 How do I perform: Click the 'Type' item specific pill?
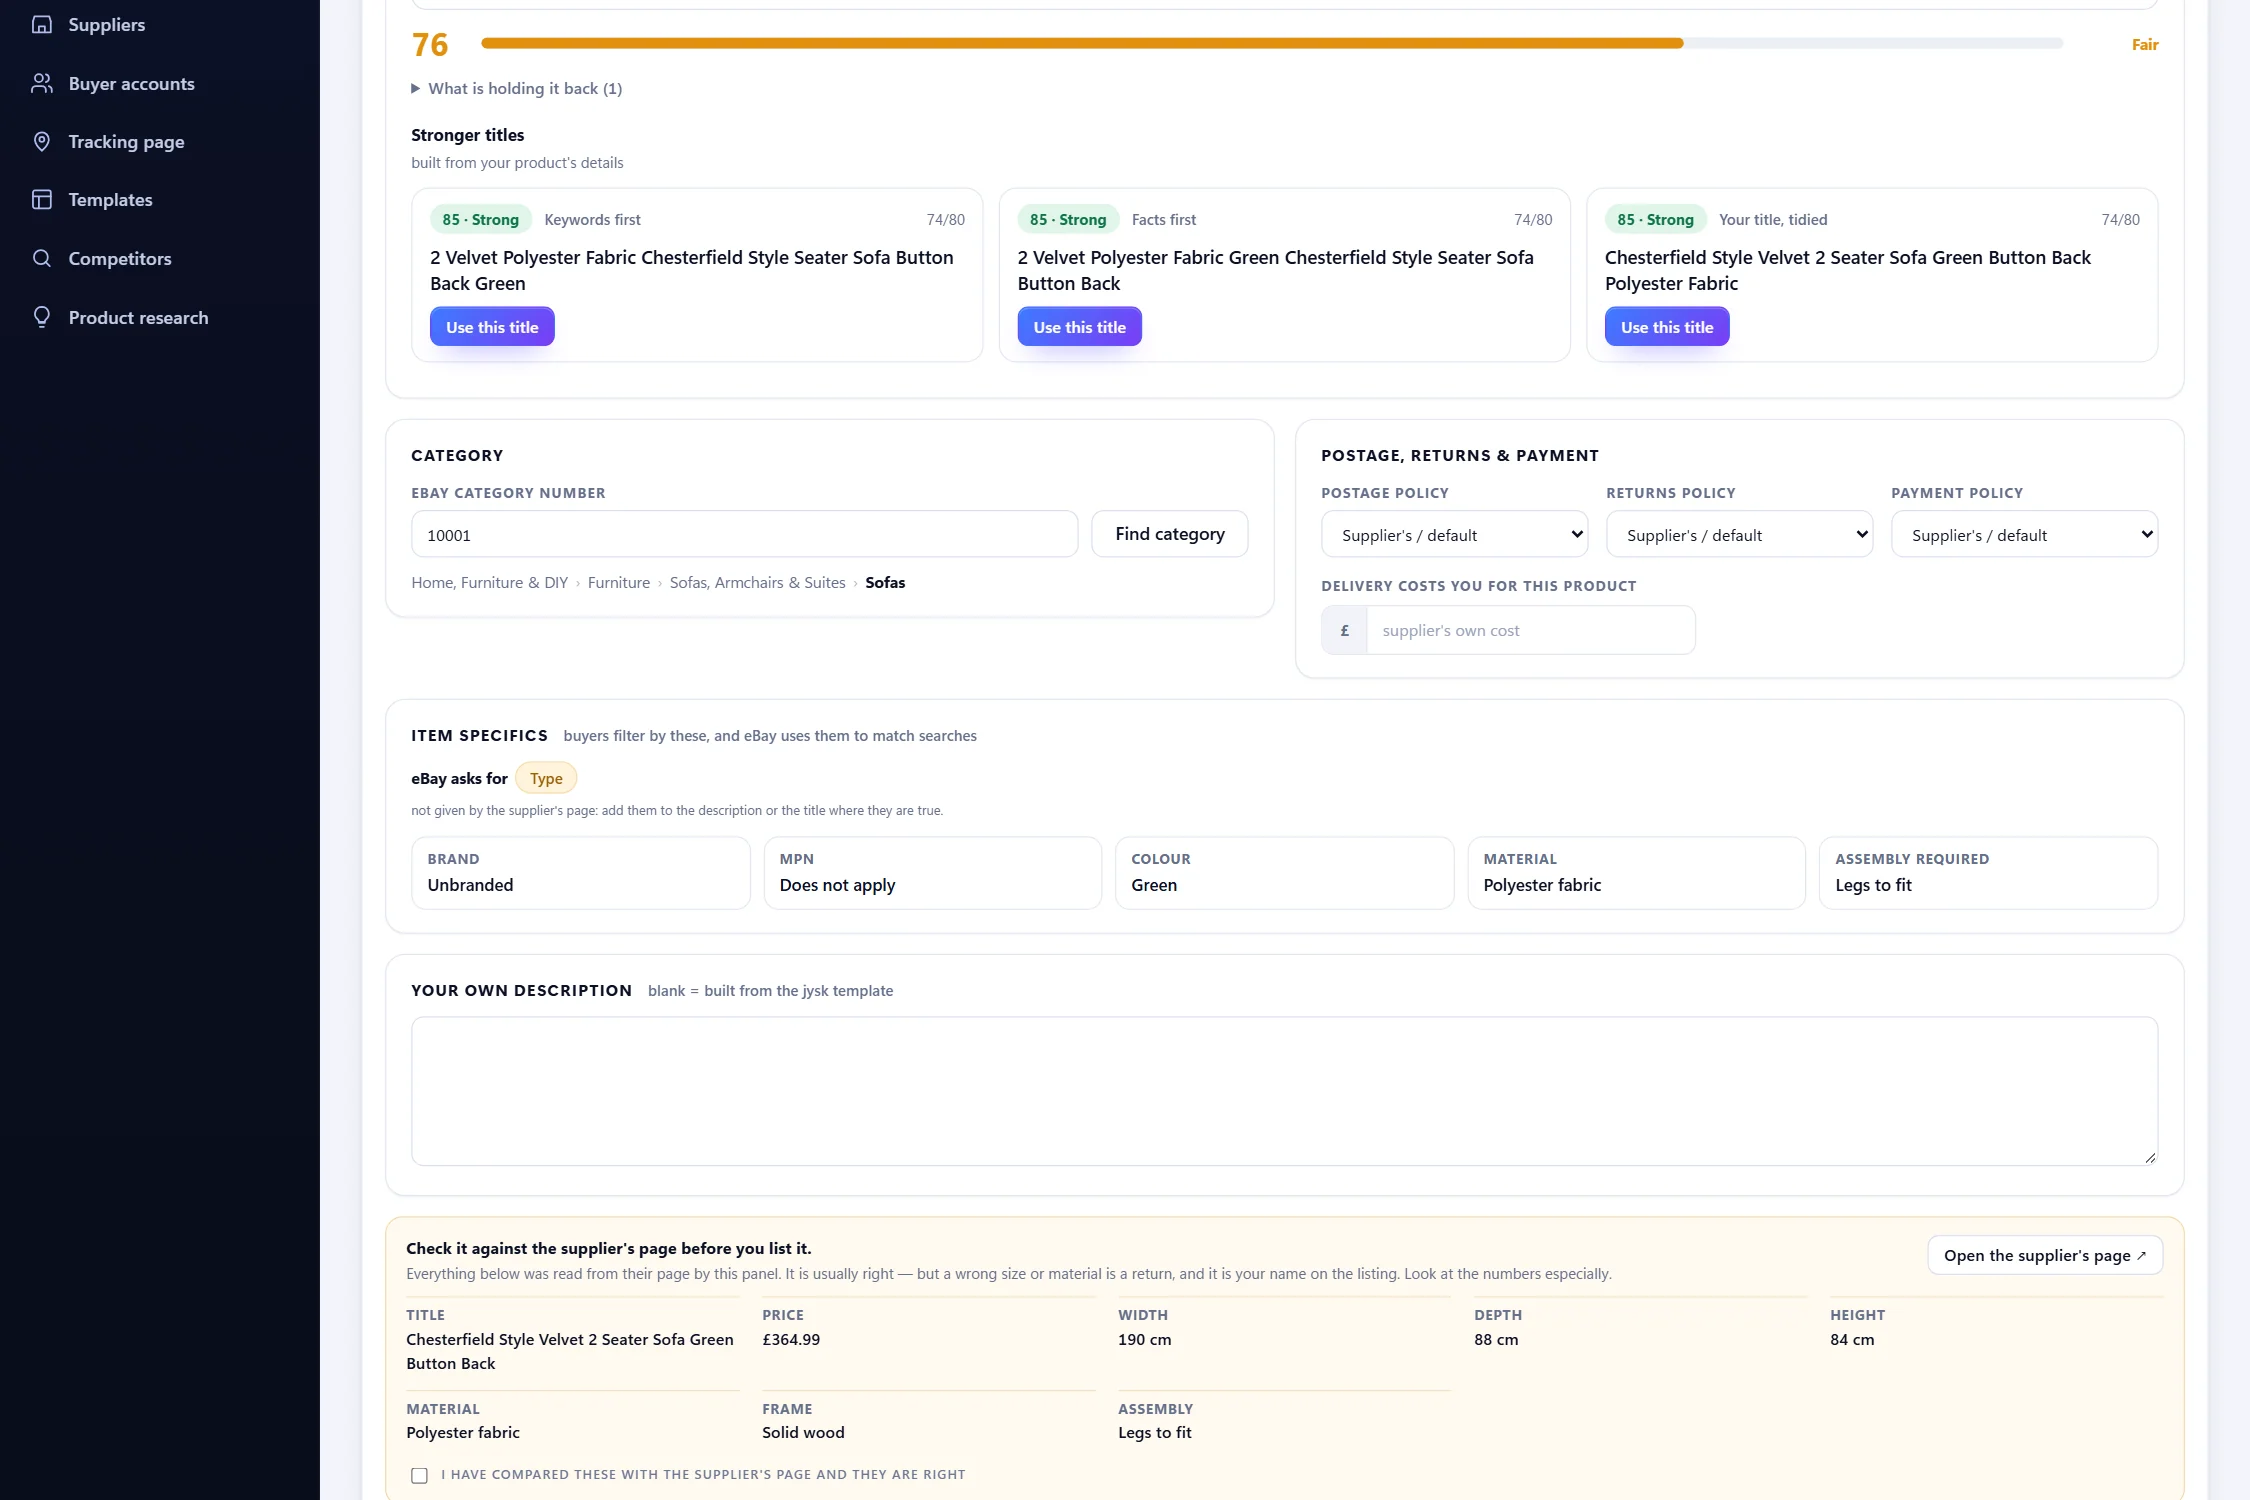click(546, 778)
